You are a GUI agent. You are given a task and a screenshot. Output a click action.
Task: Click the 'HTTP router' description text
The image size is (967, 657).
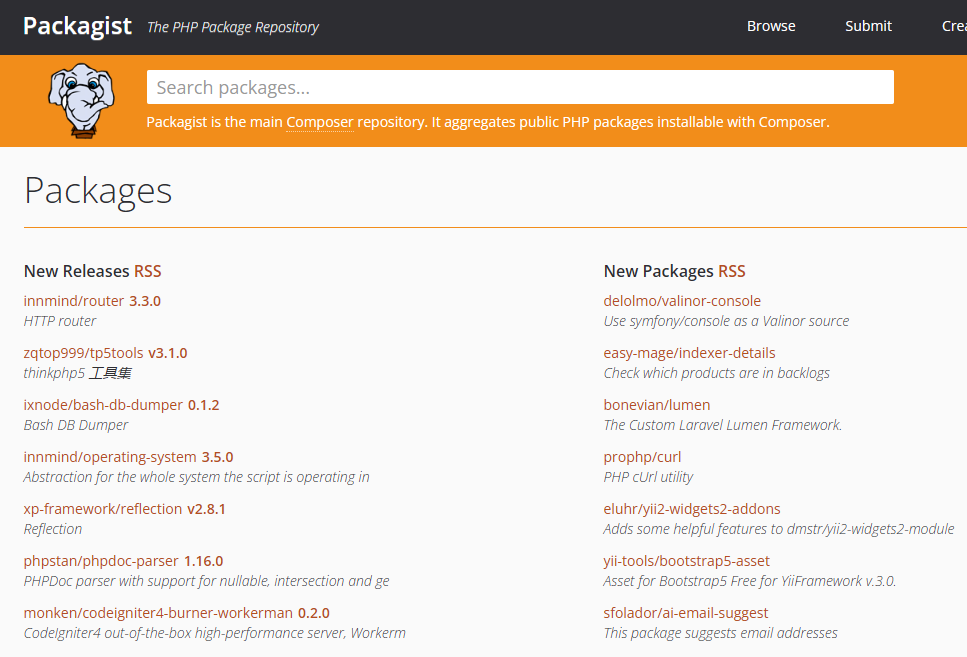pyautogui.click(x=60, y=321)
